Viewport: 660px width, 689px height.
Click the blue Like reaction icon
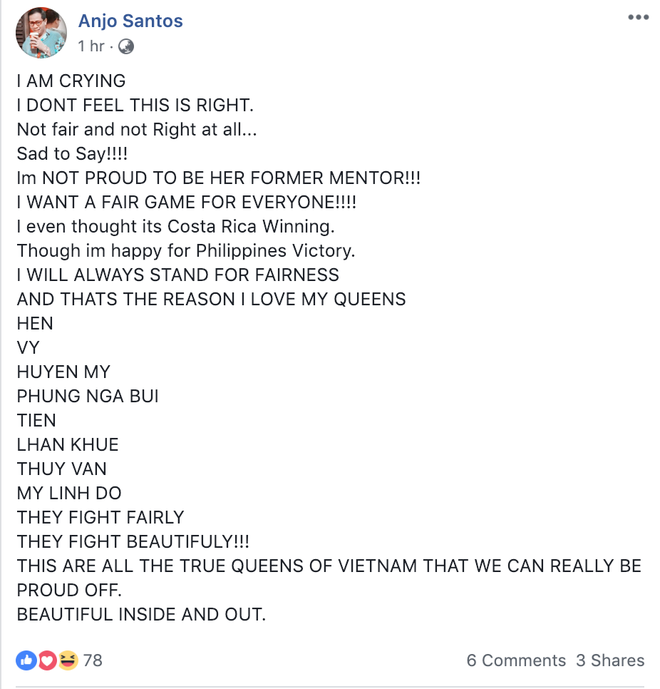(25, 660)
